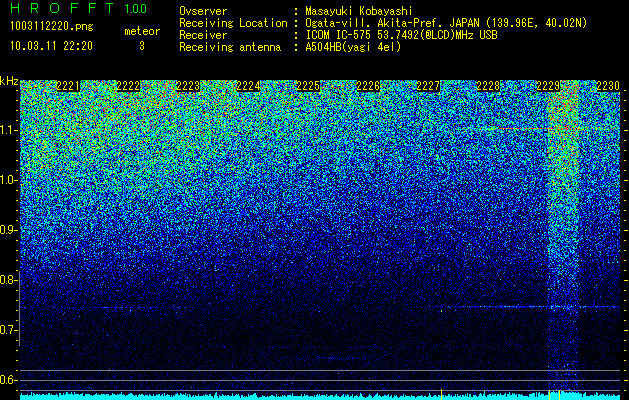Click the meteor count value 3
629x400 pixels.
coord(142,46)
